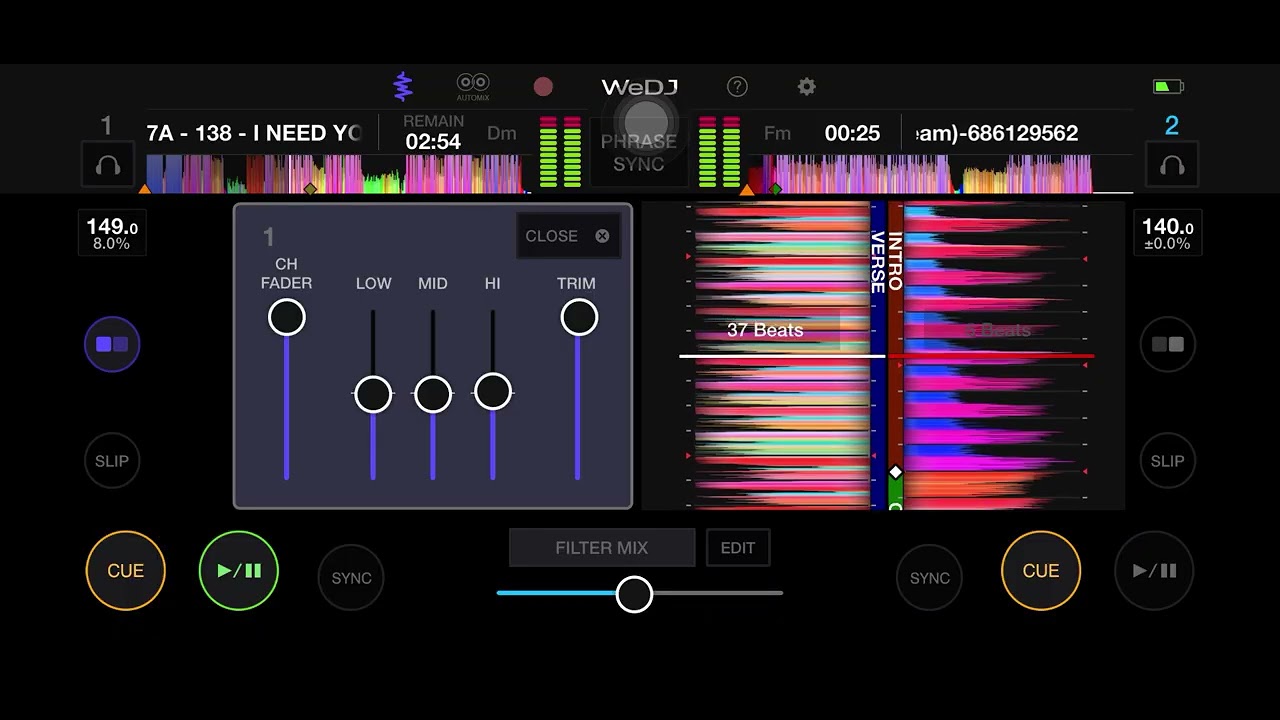This screenshot has width=1280, height=720.
Task: Click the deck number 1 label
Action: (x=106, y=127)
